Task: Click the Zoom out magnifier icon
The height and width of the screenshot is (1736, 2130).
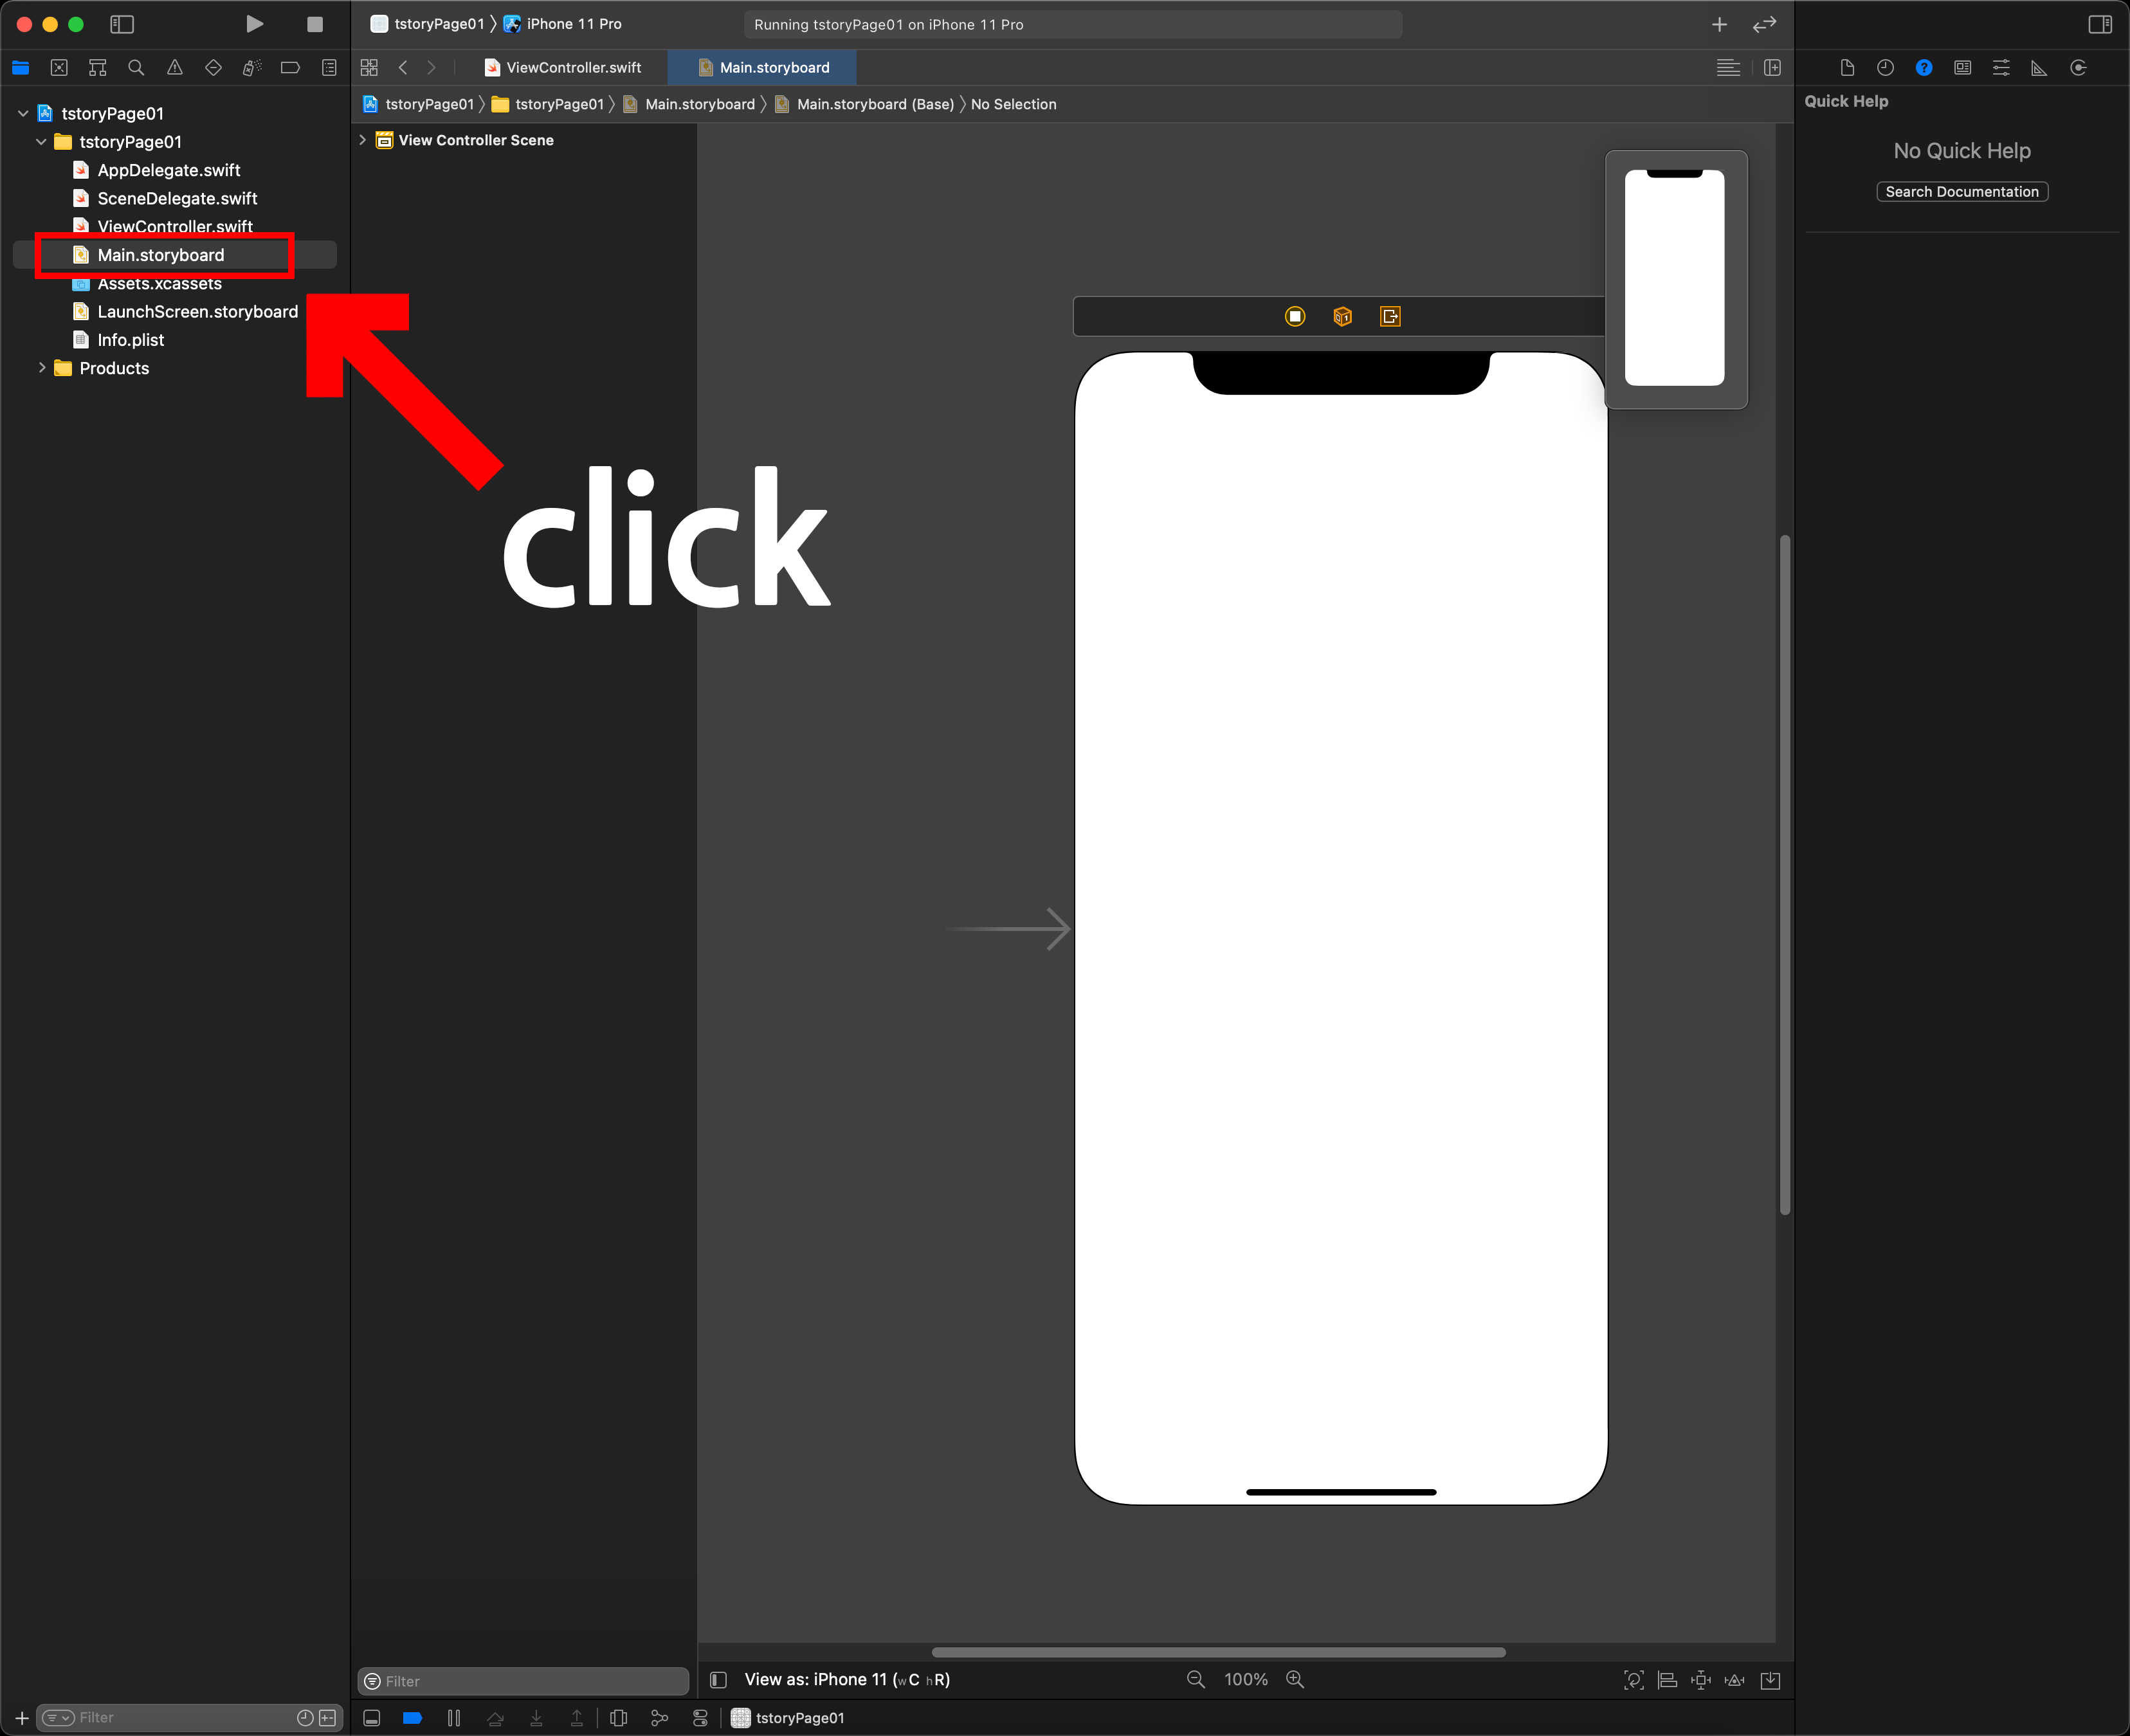Action: (1195, 1679)
